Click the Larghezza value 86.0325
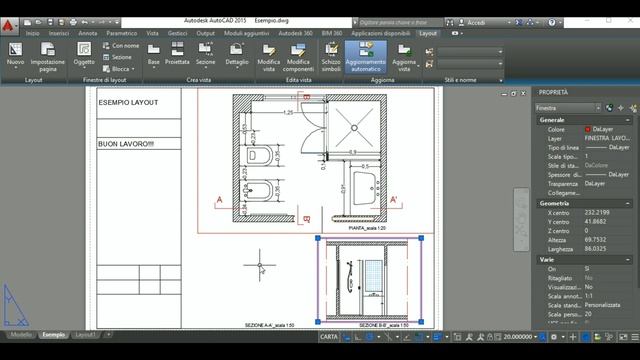The height and width of the screenshot is (360, 640). 596,249
